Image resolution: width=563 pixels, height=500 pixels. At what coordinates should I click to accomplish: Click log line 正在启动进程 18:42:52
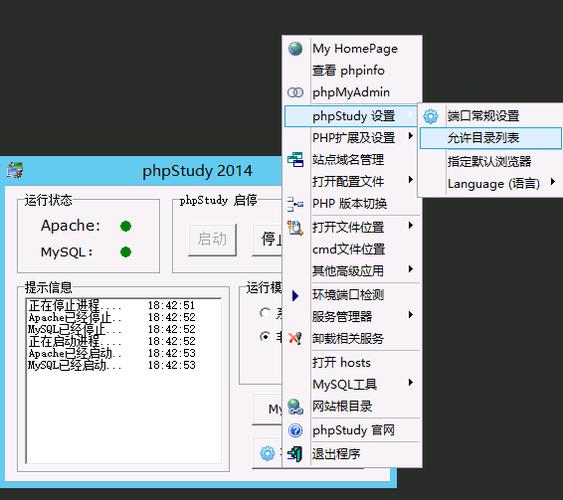pos(112,341)
